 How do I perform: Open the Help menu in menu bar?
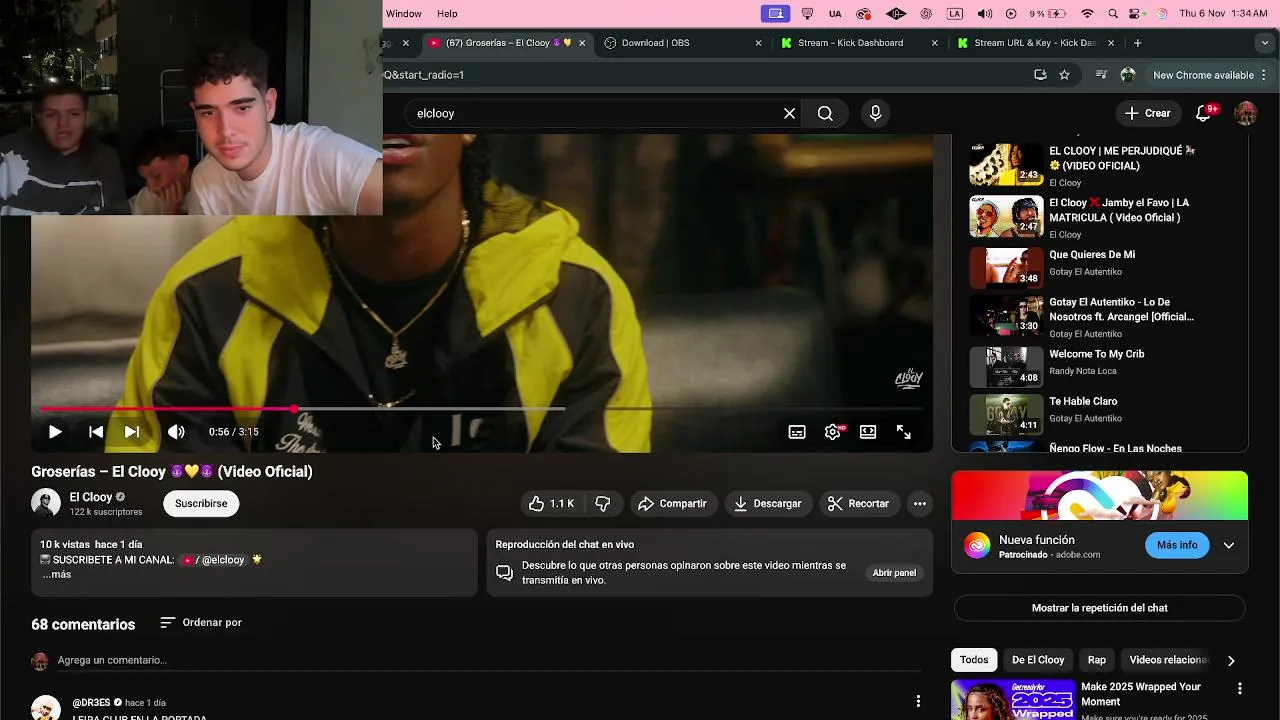[x=447, y=14]
